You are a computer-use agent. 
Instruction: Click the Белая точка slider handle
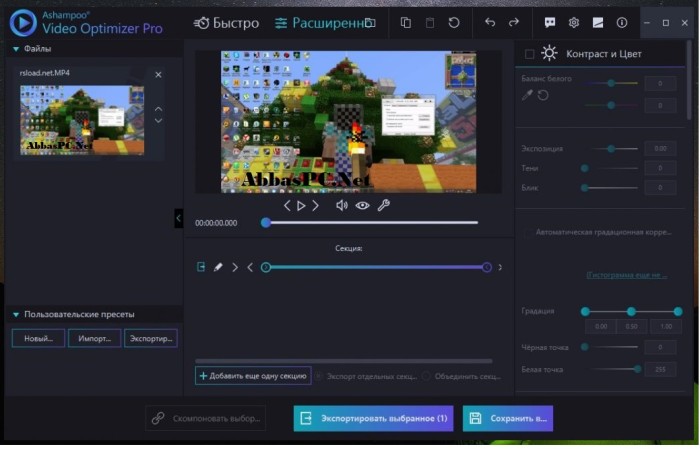click(x=638, y=369)
